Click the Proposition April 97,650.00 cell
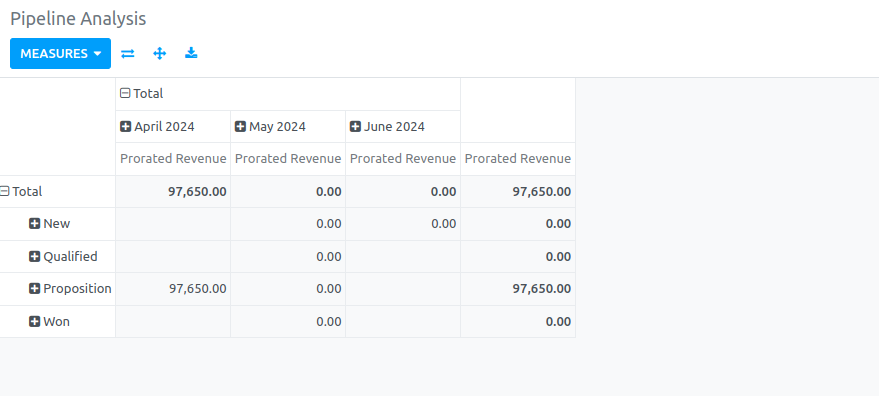Image resolution: width=879 pixels, height=396 pixels. coord(173,289)
